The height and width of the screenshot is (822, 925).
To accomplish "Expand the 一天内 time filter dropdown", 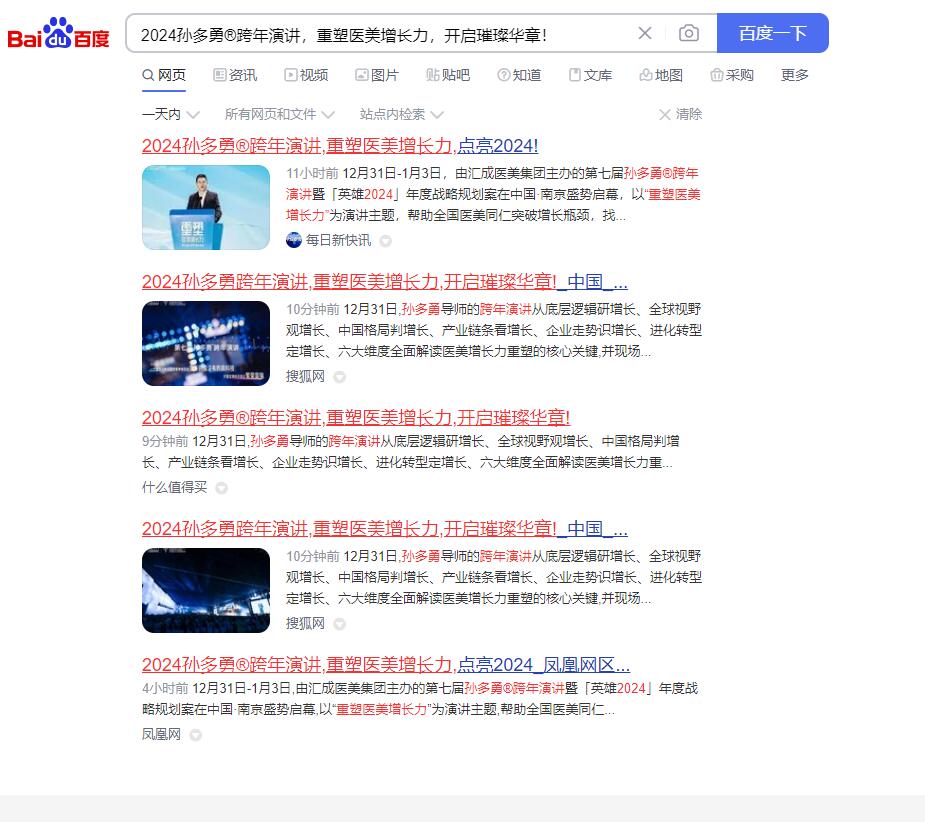I will pyautogui.click(x=171, y=114).
